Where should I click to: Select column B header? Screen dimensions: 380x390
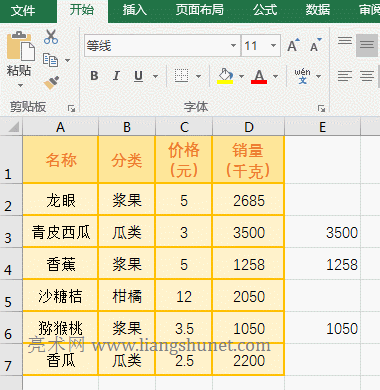point(127,127)
